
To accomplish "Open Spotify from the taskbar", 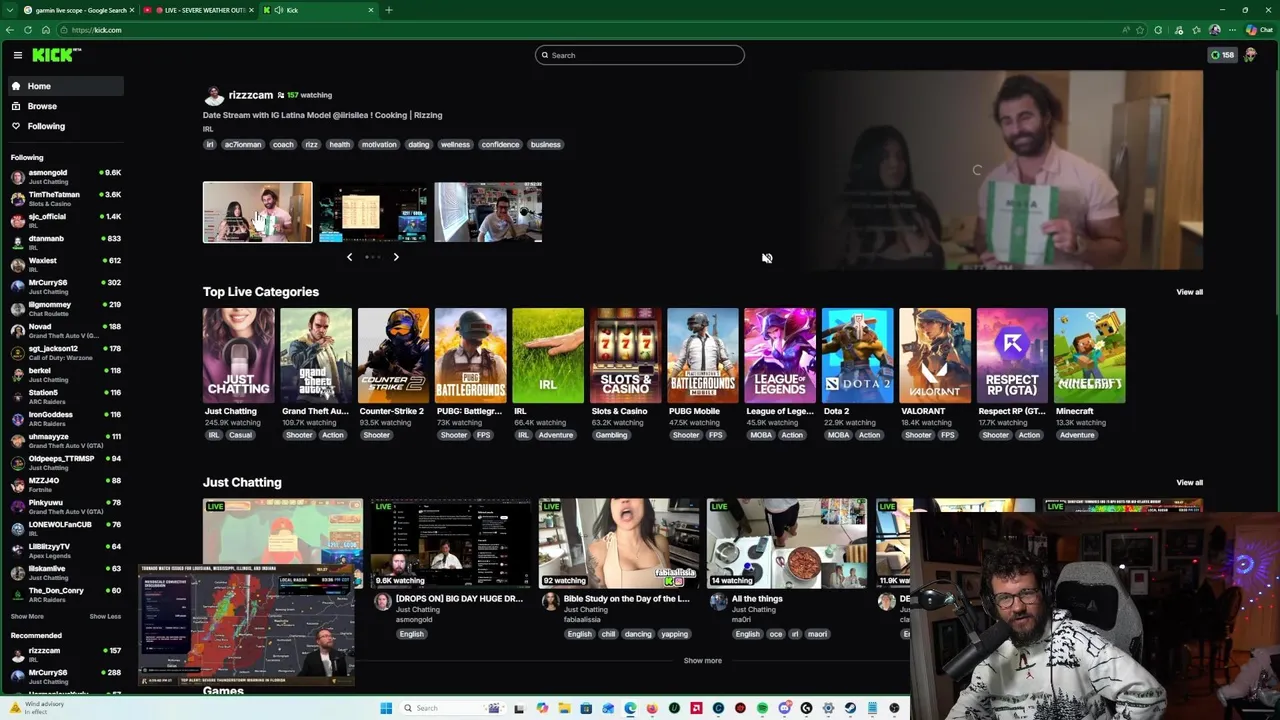I will coord(762,708).
